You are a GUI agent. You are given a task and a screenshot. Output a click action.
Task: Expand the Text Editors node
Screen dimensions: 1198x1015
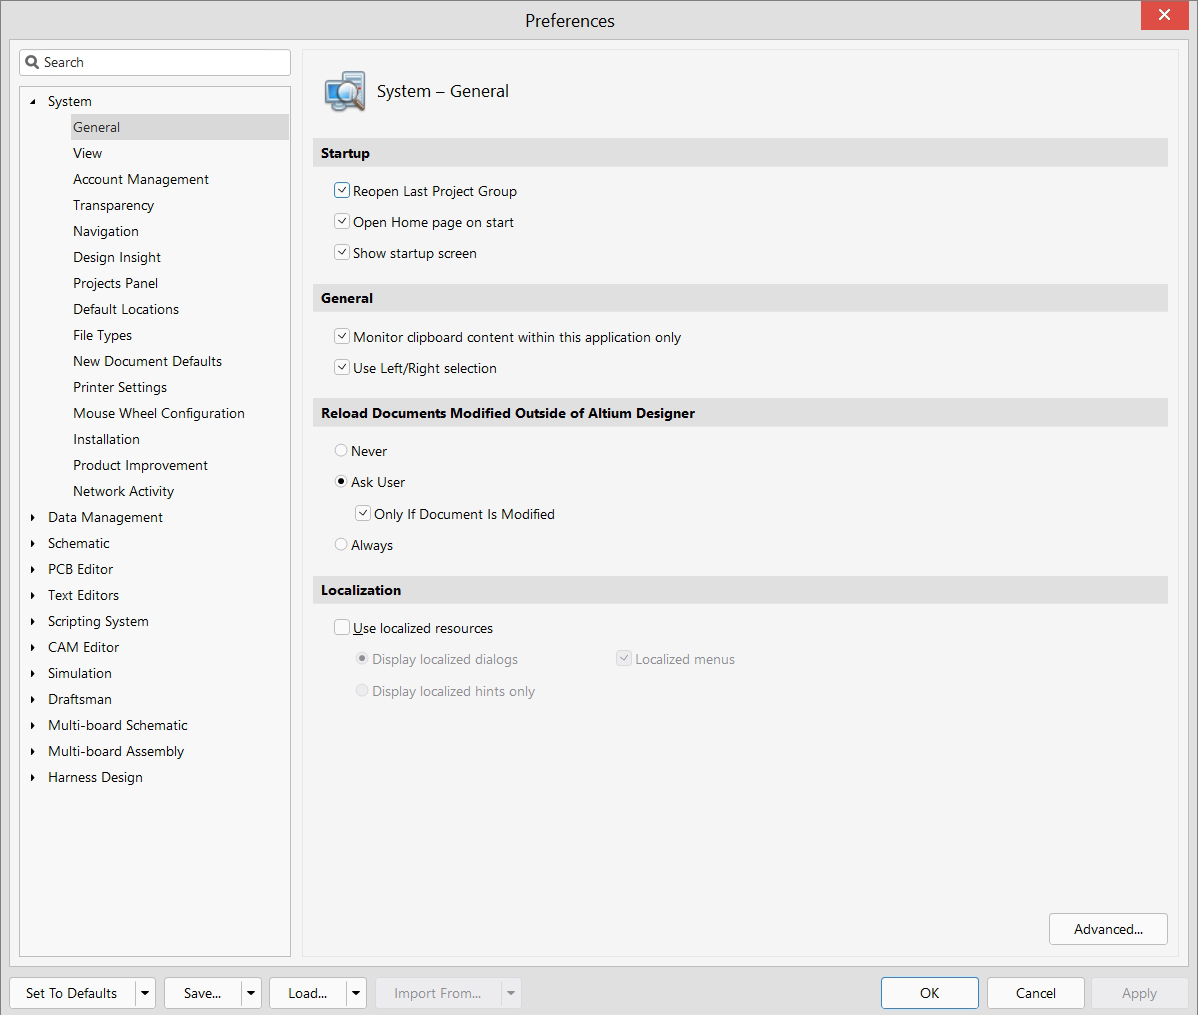point(33,595)
